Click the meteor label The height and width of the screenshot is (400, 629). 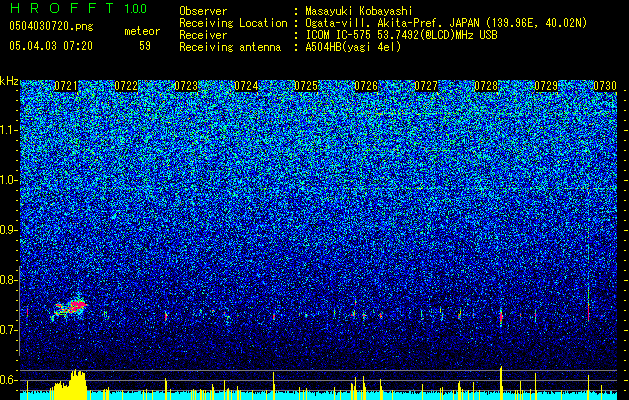coord(142,31)
